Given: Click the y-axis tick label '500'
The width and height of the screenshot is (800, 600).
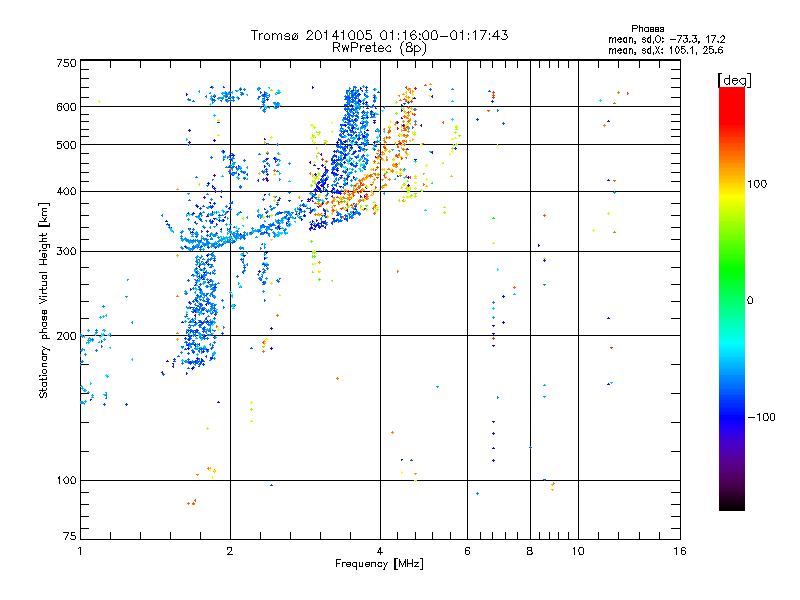Looking at the screenshot, I should [66, 145].
